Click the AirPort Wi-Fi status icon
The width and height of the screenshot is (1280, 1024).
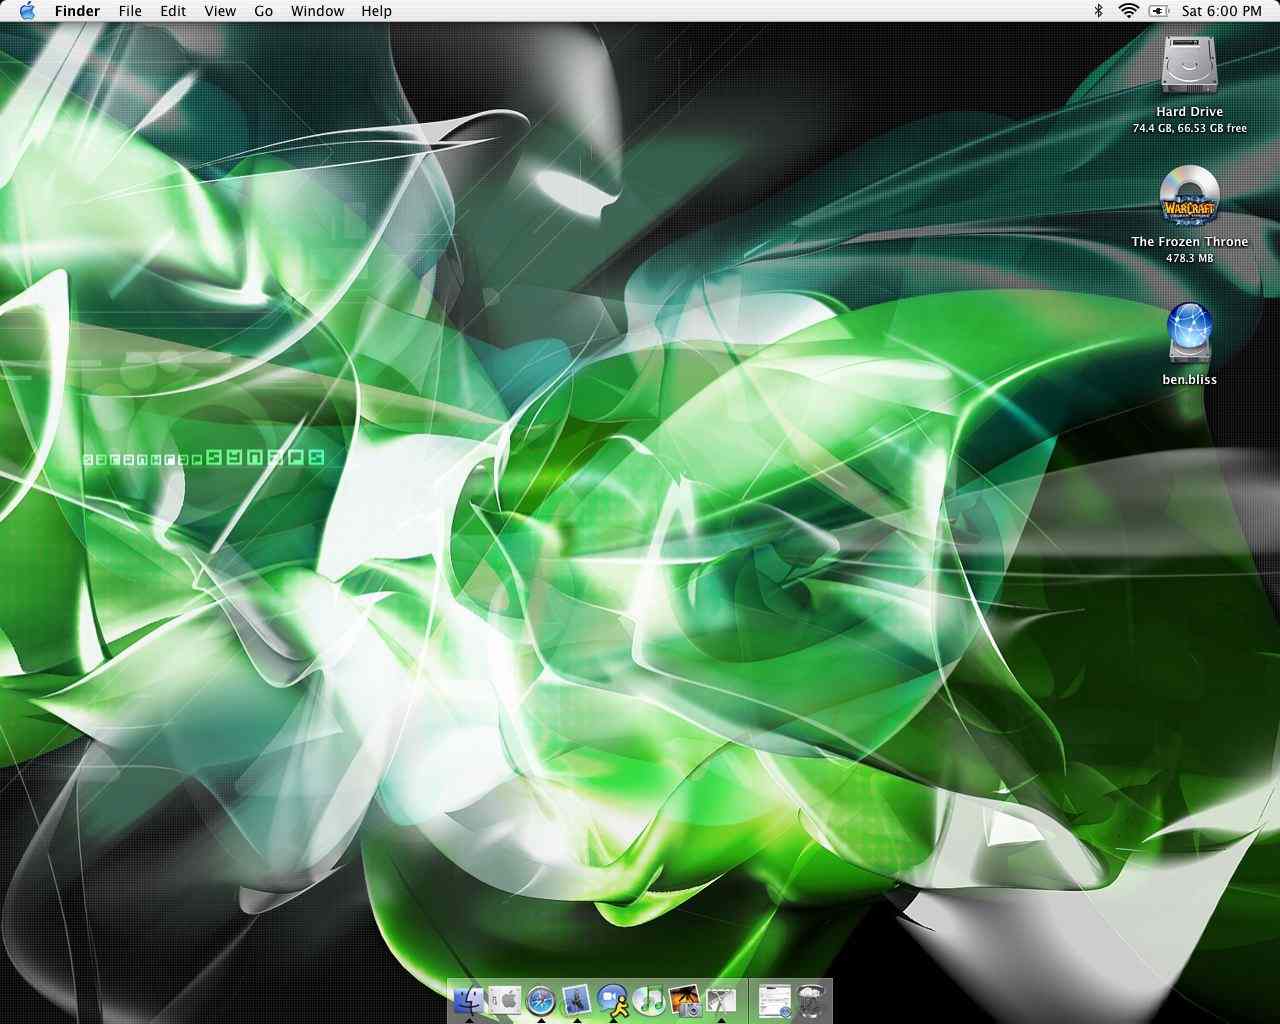[1129, 11]
